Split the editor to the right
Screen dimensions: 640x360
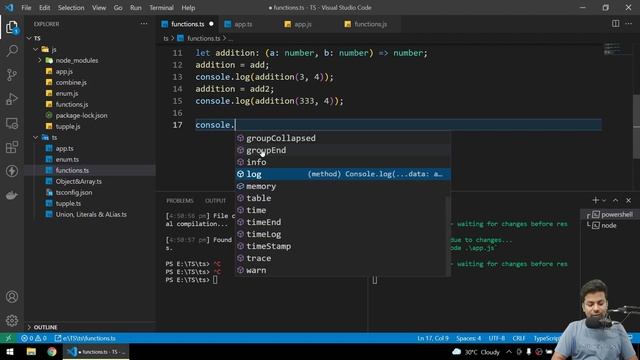tap(616, 24)
